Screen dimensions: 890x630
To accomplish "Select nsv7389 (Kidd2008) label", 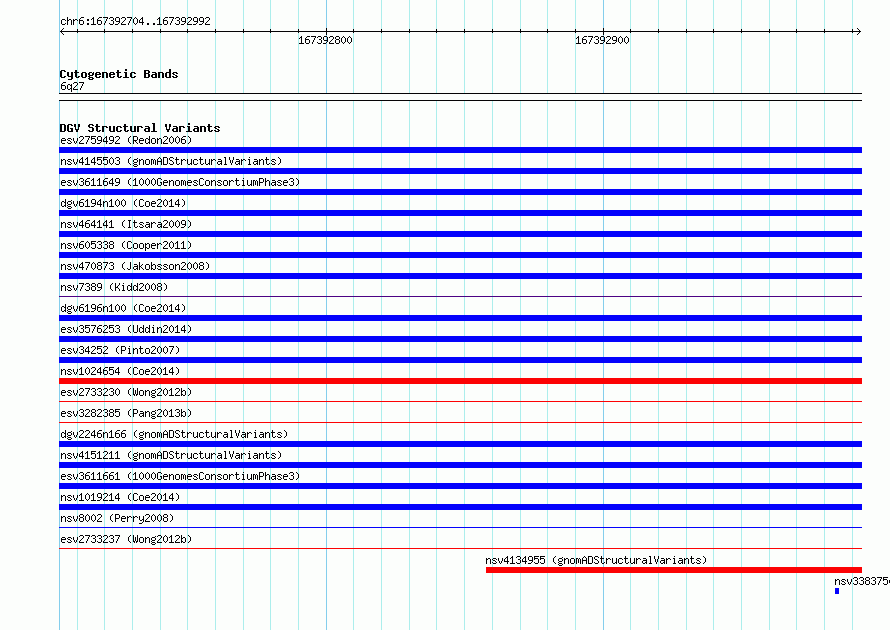I will (x=114, y=287).
